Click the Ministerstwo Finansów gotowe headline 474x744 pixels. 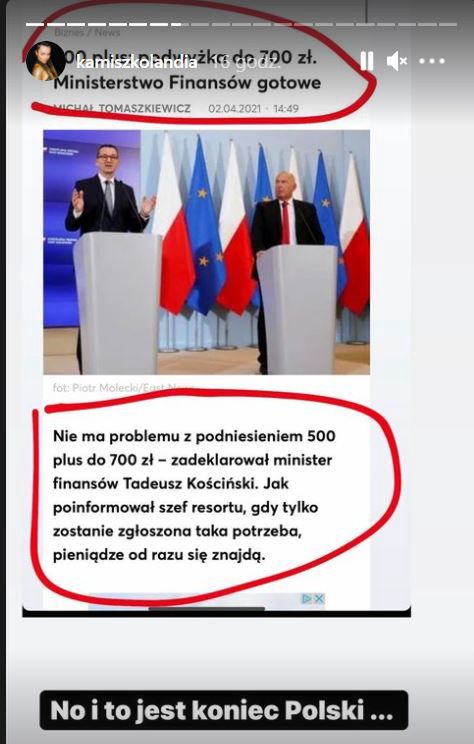[187, 83]
